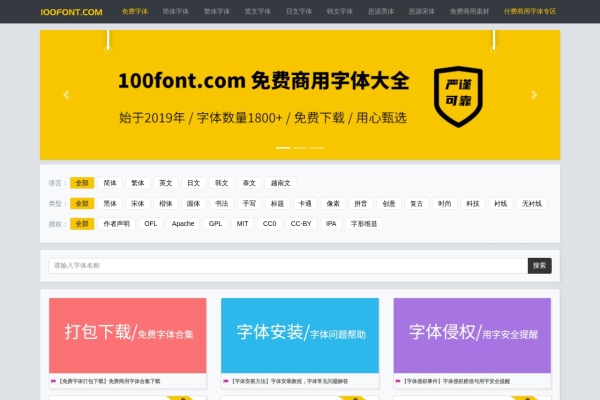Filter font type by 手写

(249, 204)
